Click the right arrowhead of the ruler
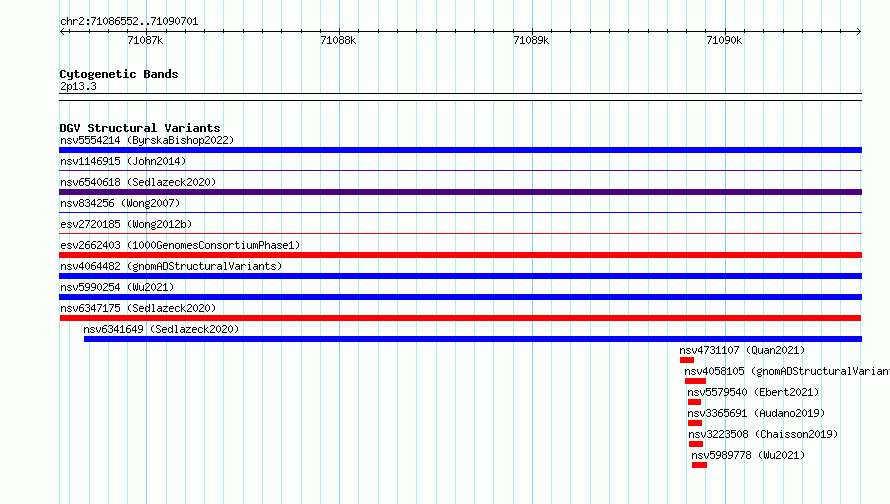 point(859,31)
